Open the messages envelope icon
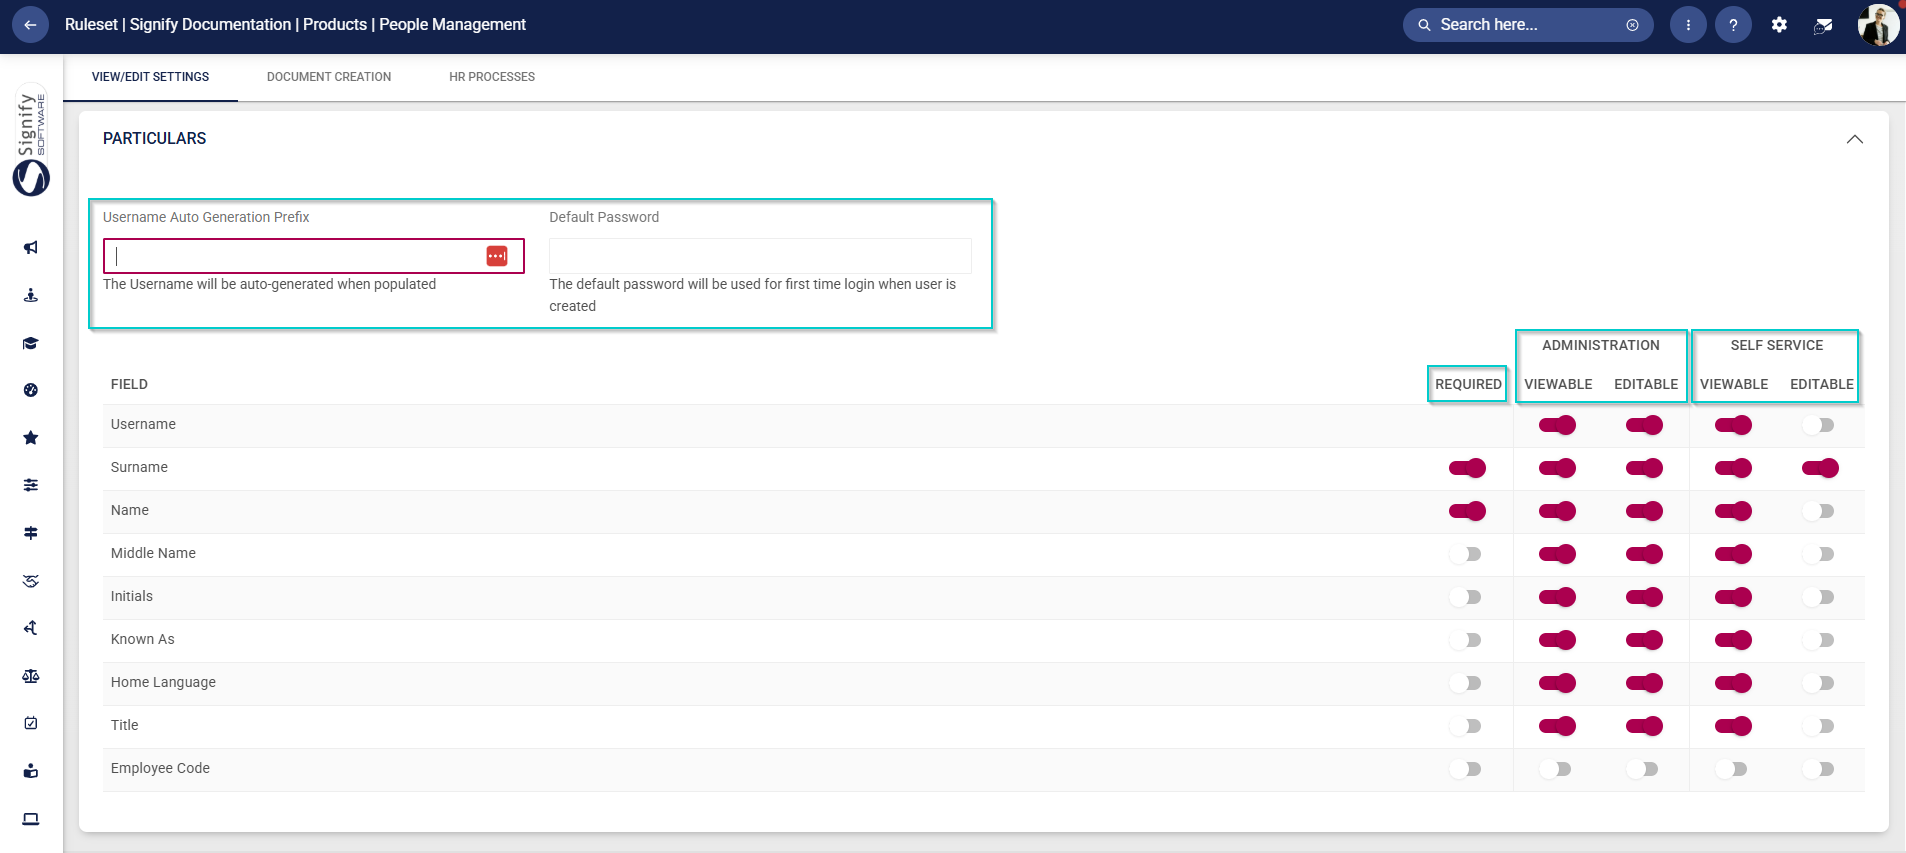This screenshot has width=1906, height=853. 1823,25
